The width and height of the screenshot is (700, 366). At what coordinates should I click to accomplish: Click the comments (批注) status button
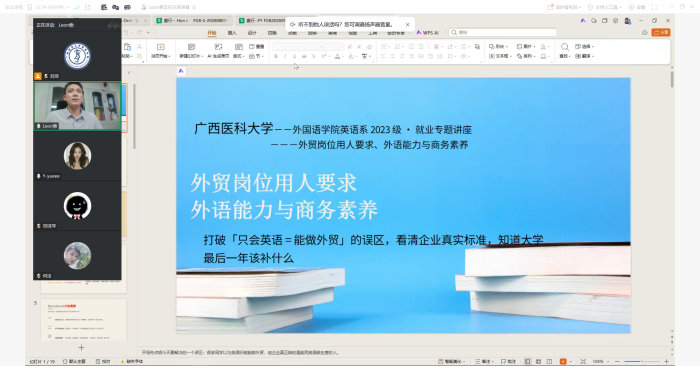pos(508,362)
